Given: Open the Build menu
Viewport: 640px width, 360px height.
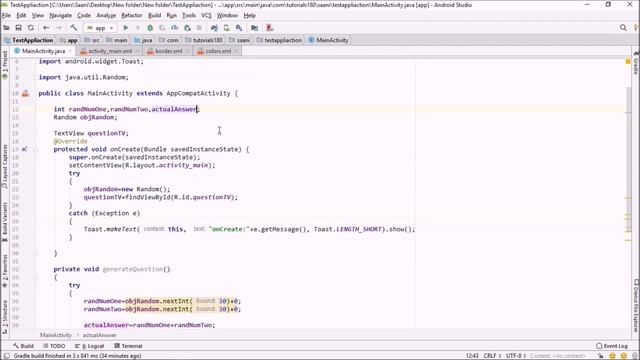Looking at the screenshot, I should (154, 16).
